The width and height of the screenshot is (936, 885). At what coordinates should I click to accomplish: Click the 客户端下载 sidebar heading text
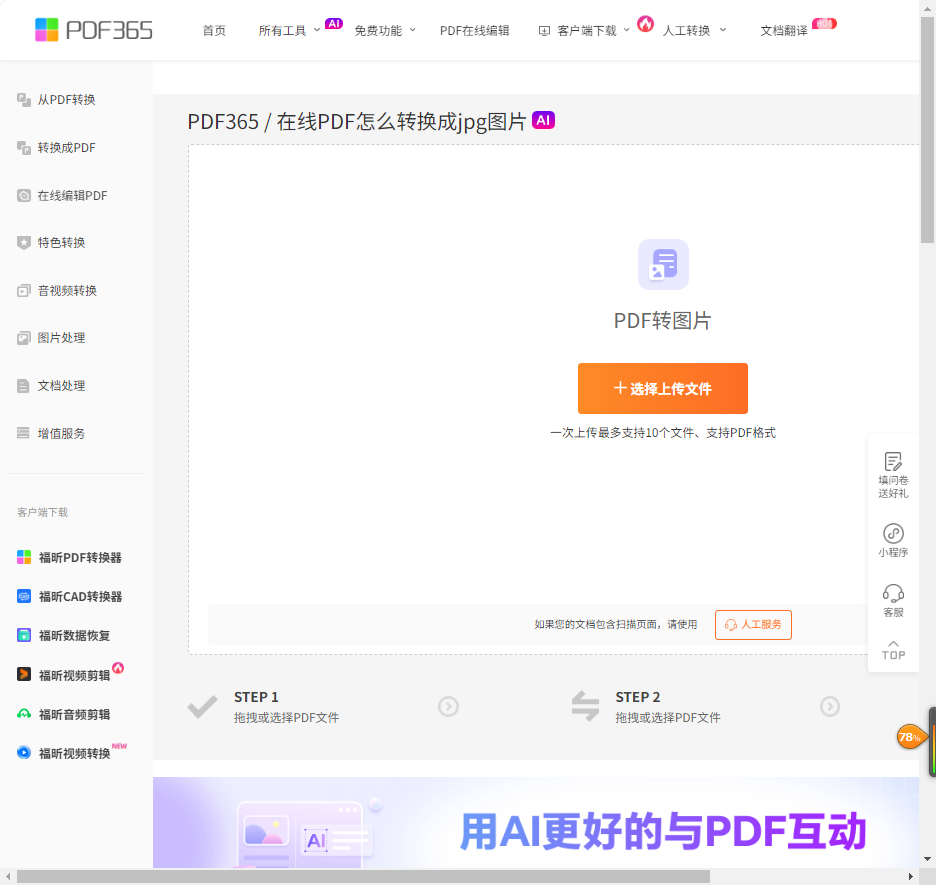(x=42, y=513)
